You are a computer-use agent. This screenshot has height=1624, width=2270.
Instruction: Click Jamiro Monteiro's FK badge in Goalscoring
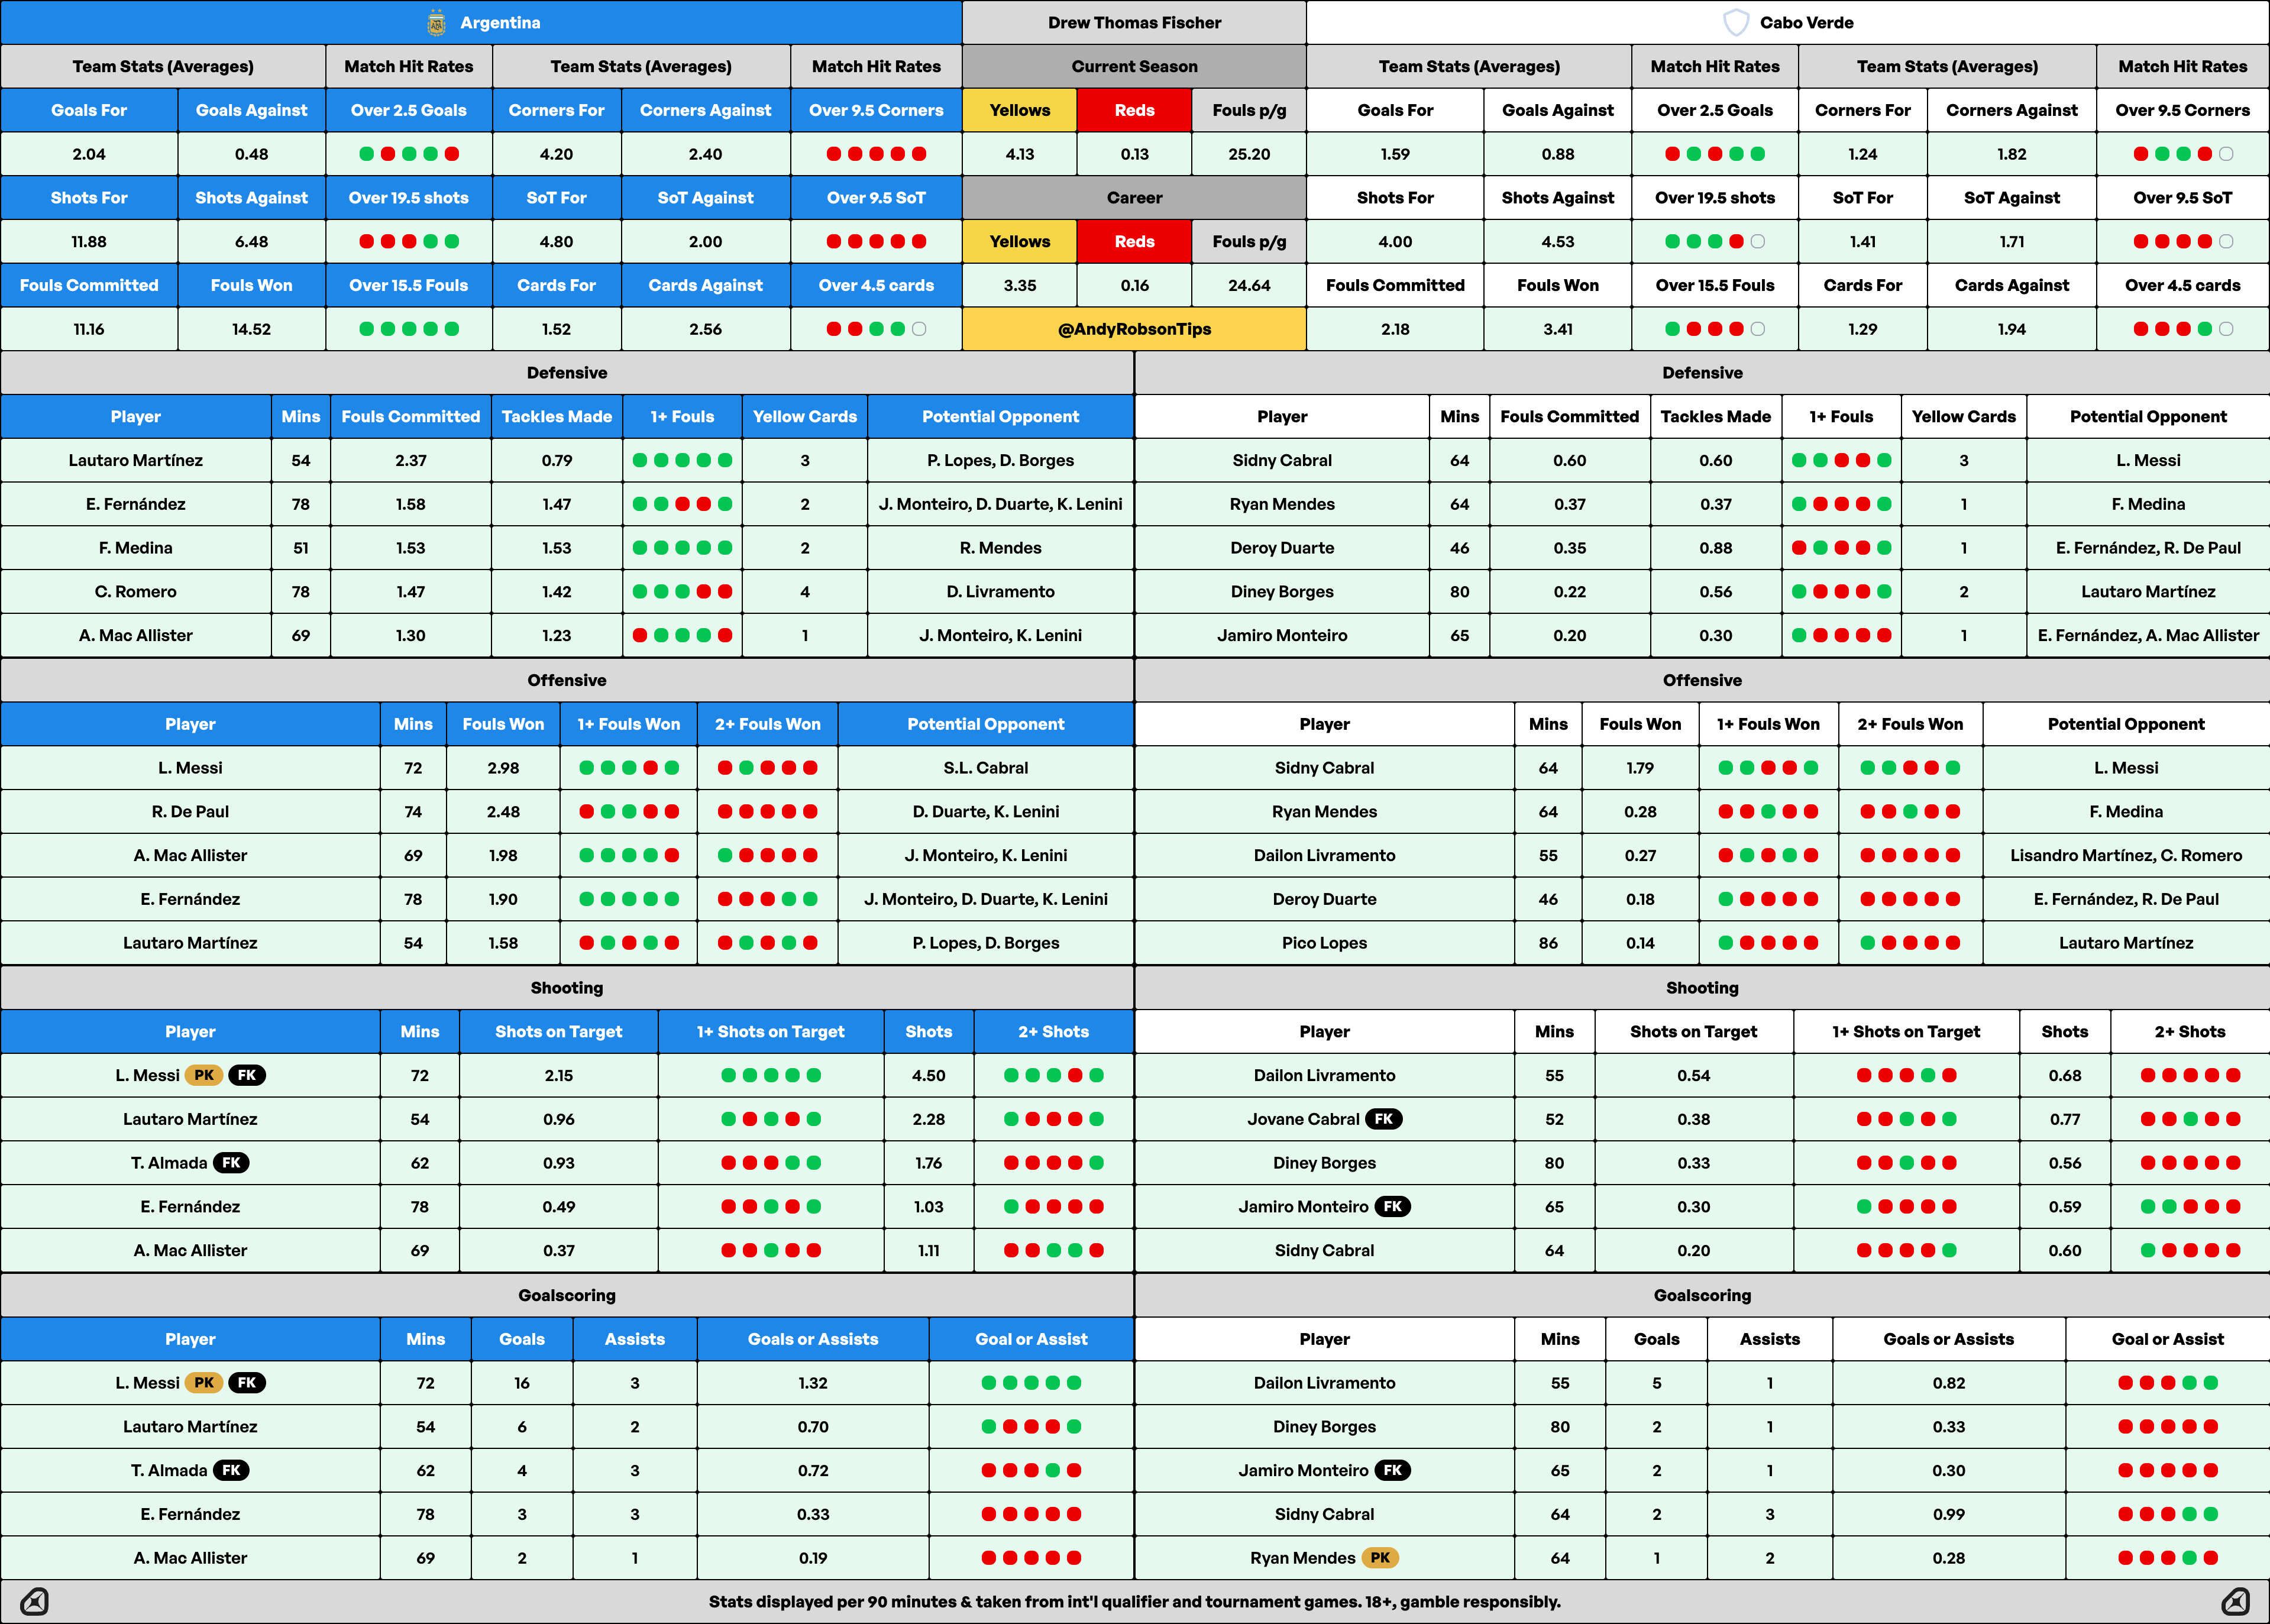click(1393, 1470)
